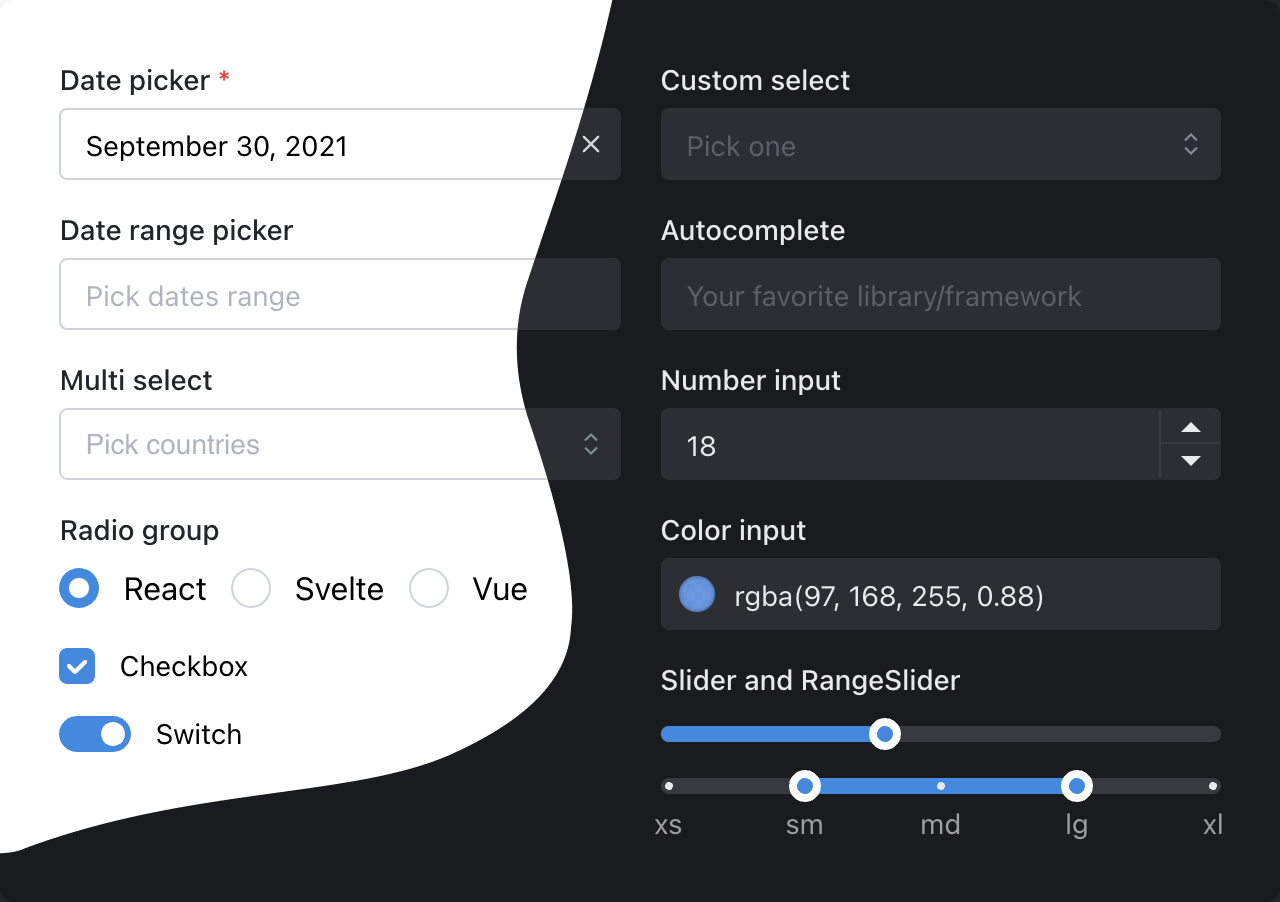
Task: Click the xl mark label under RangeSlider
Action: (1212, 825)
